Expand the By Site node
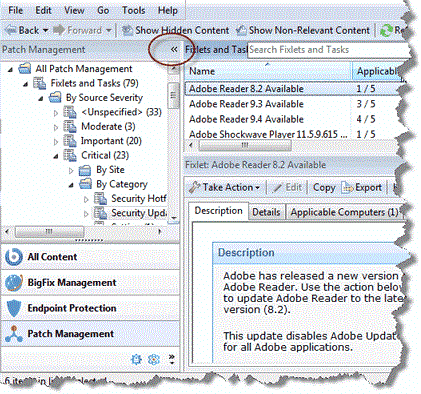 coord(71,171)
